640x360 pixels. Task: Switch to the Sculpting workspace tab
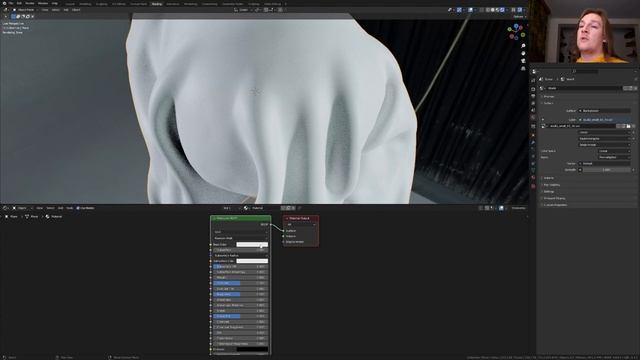[x=101, y=4]
